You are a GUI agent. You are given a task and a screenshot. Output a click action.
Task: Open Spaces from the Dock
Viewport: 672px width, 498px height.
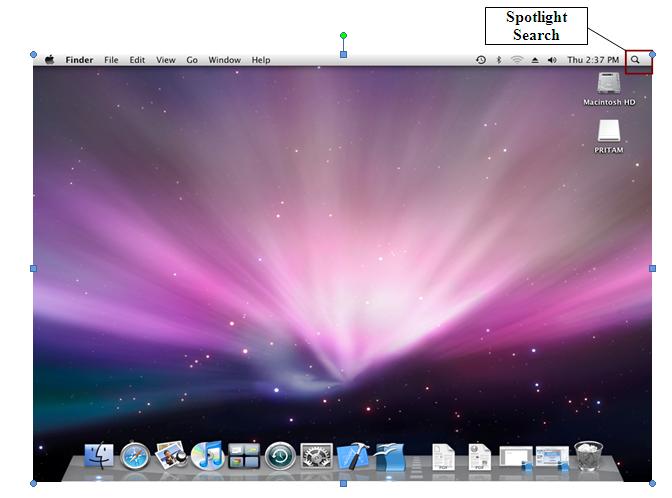click(x=244, y=456)
